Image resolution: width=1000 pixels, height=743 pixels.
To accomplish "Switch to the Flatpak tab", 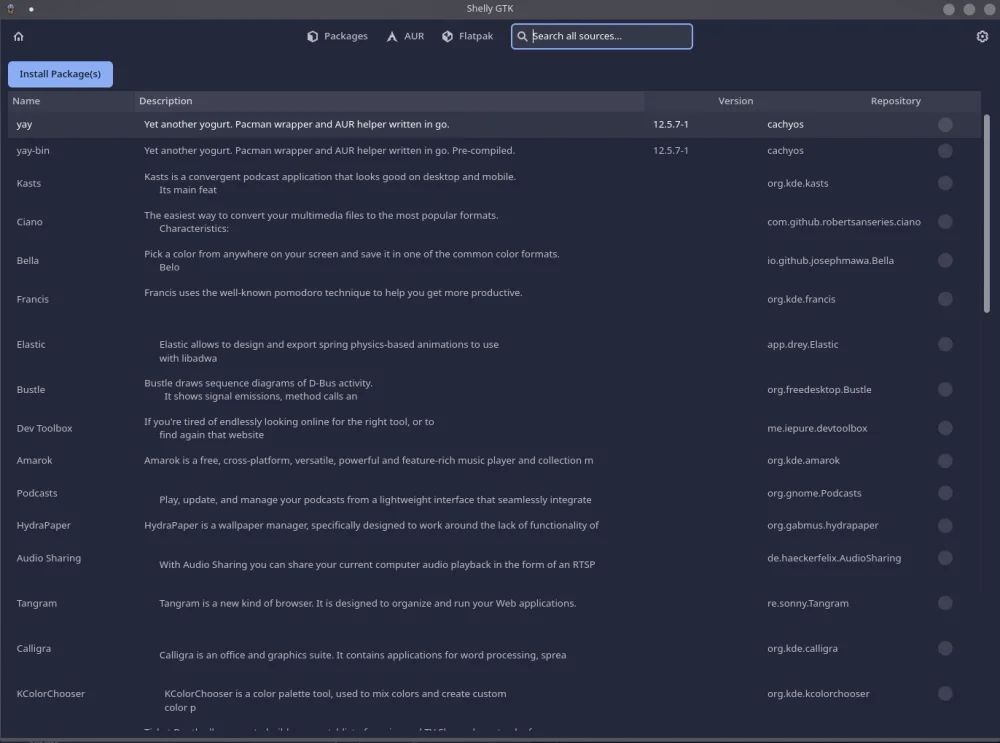I will (467, 36).
